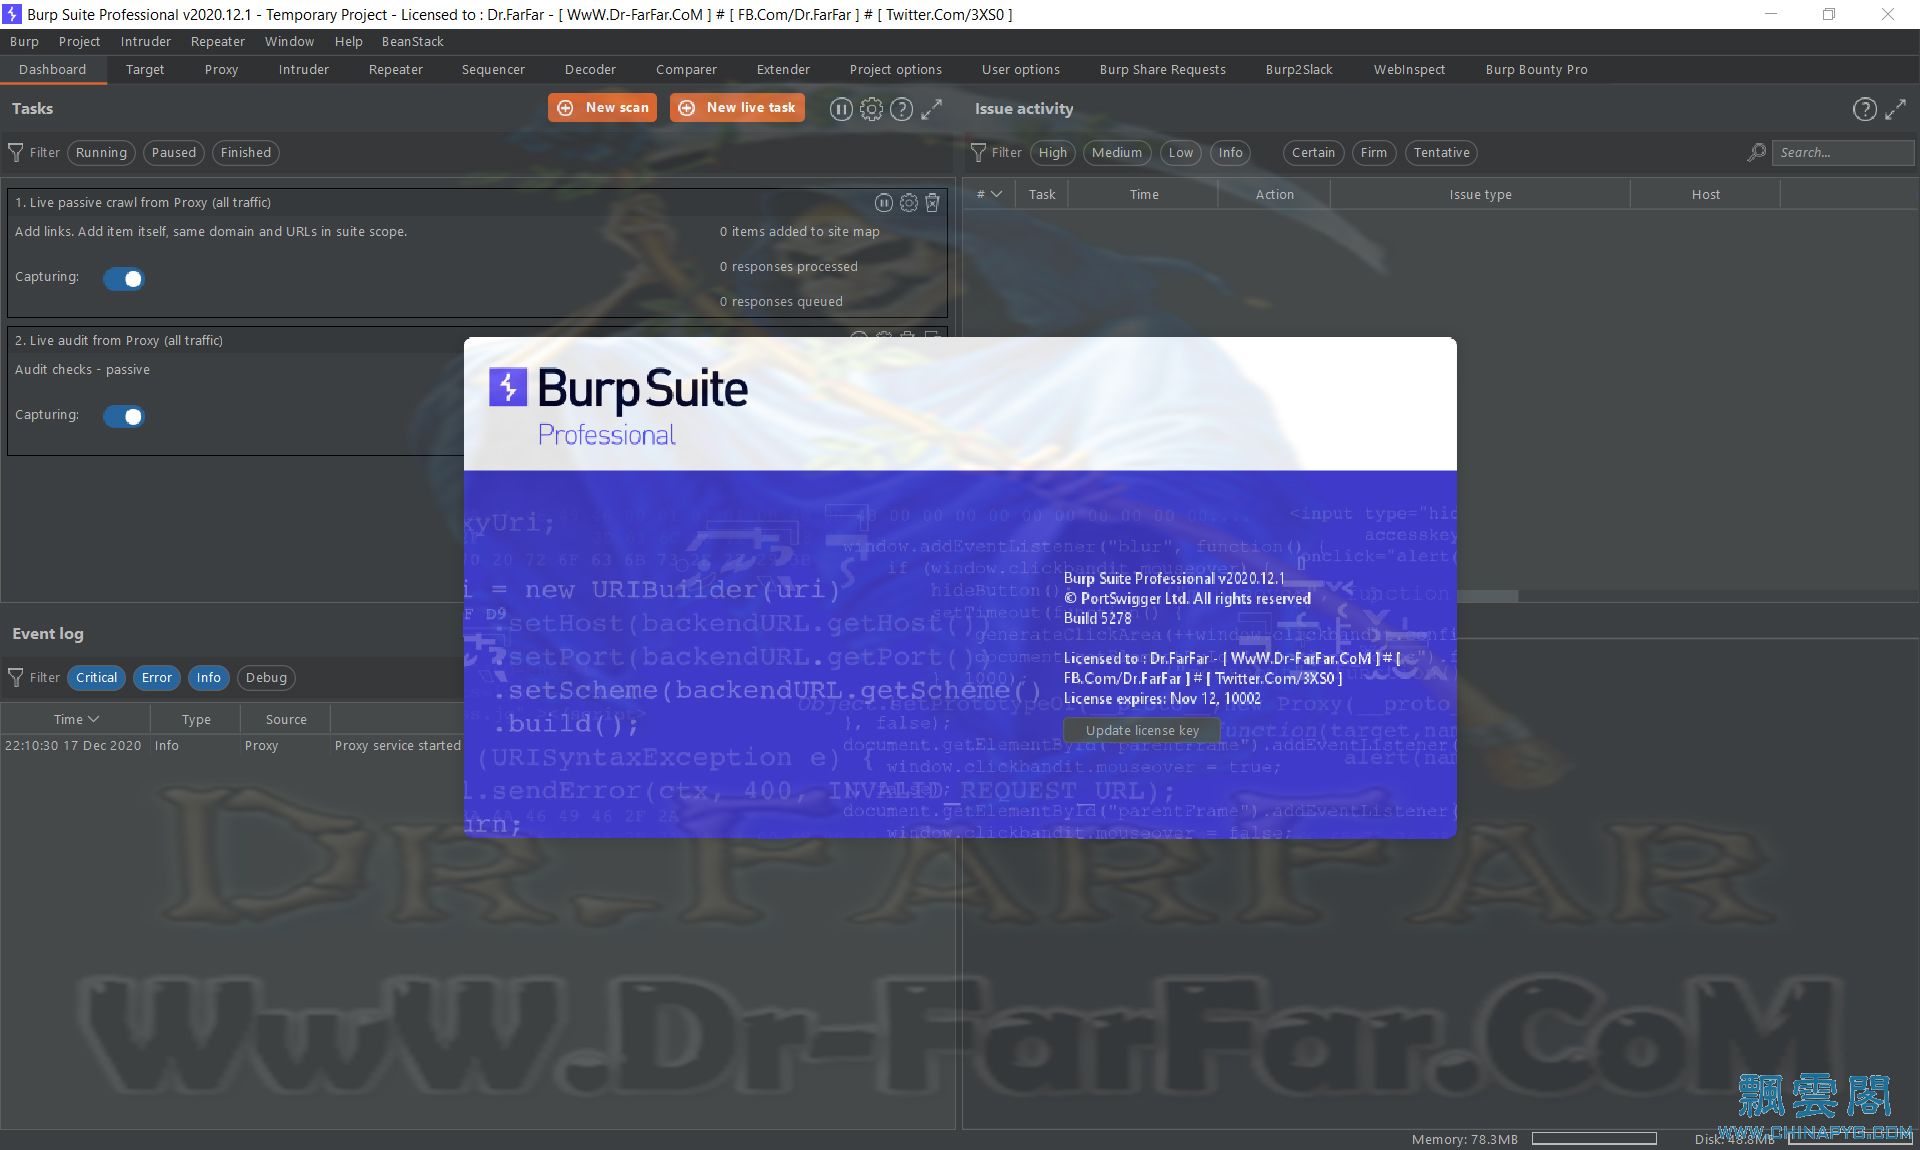
Task: Switch to the Extender tab
Action: coord(783,70)
